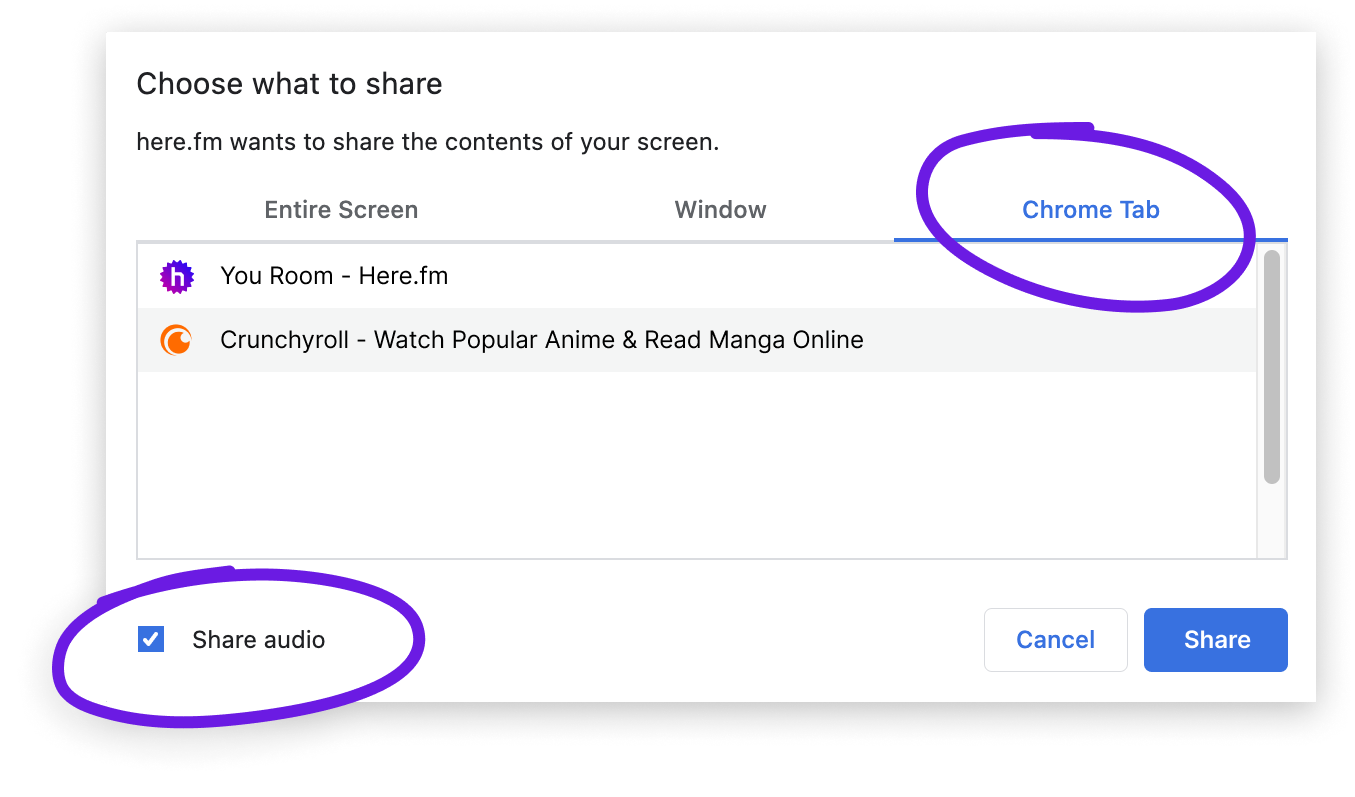Viewport: 1355px width, 797px height.
Task: Click the orange Crunchyroll favicon
Action: point(176,341)
